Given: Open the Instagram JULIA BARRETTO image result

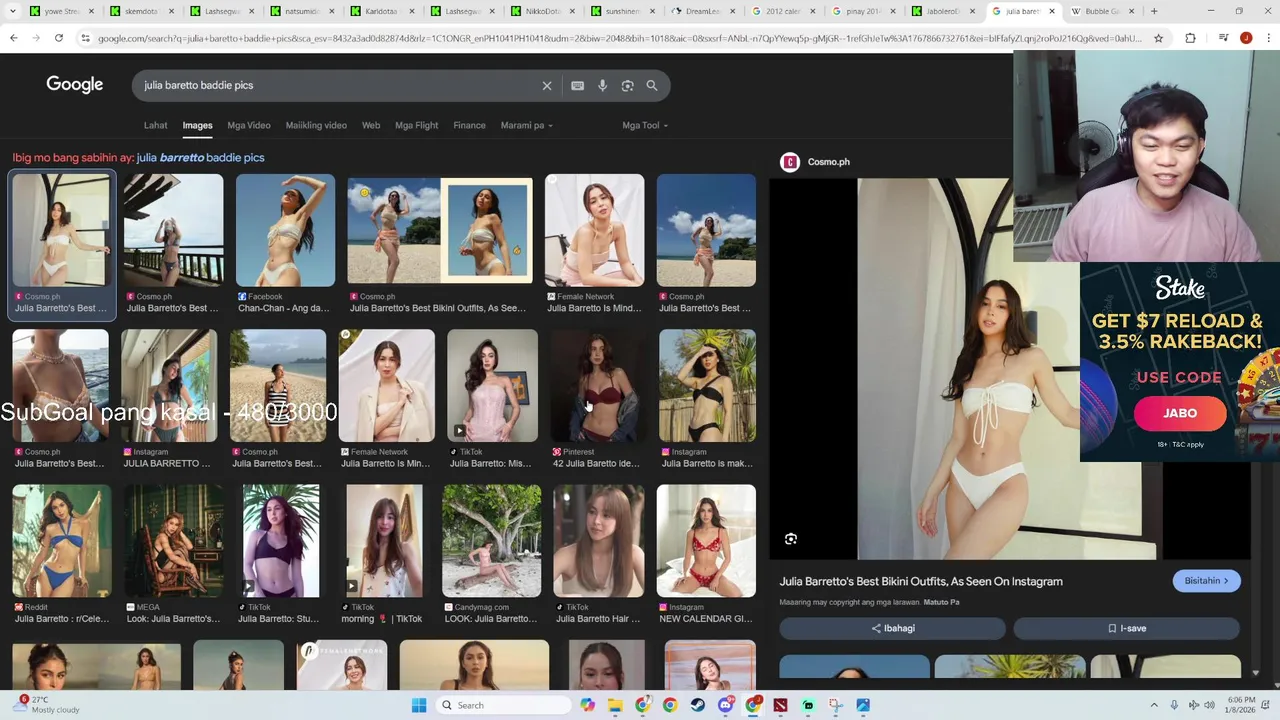Looking at the screenshot, I should click(x=168, y=400).
